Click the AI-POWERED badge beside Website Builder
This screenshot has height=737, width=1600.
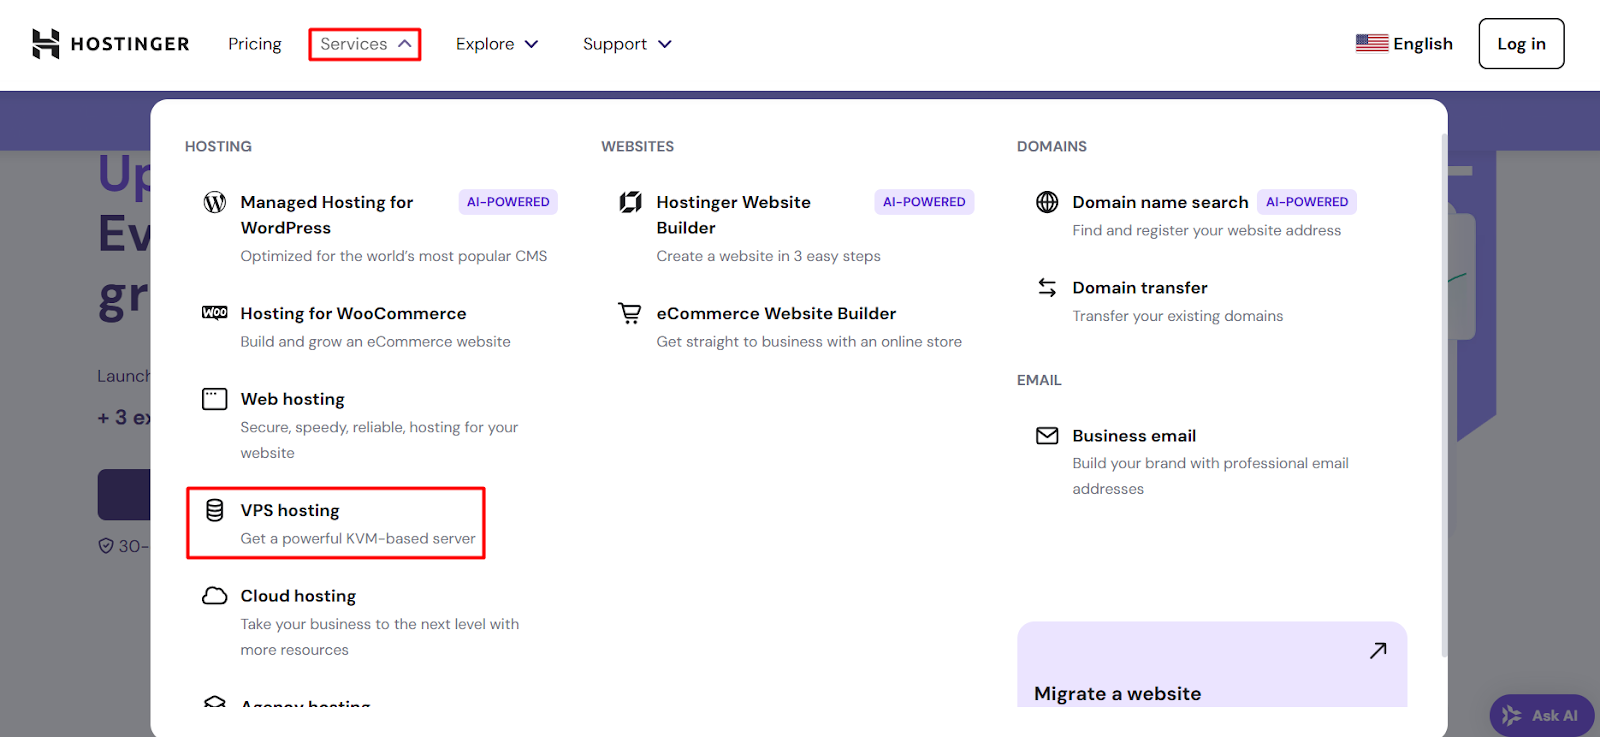pyautogui.click(x=924, y=202)
